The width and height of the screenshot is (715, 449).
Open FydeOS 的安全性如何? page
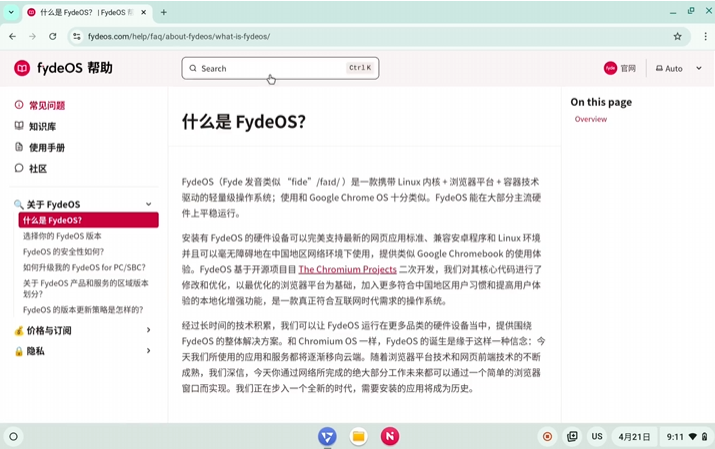63,252
